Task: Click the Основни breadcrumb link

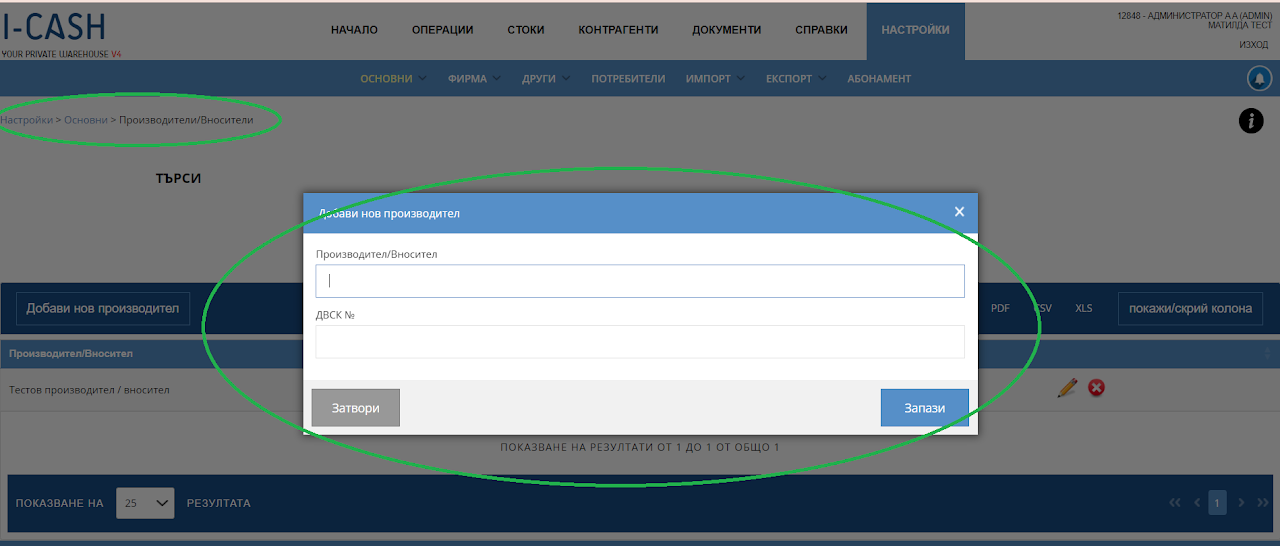Action: pyautogui.click(x=86, y=120)
